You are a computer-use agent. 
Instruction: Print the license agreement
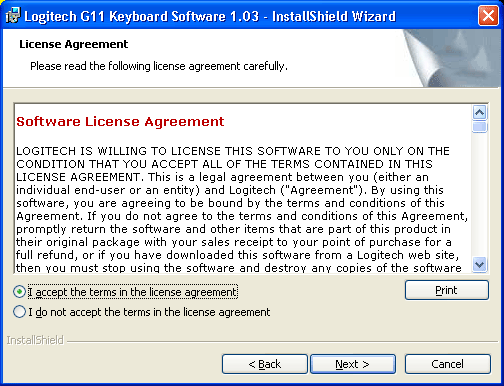pyautogui.click(x=447, y=290)
